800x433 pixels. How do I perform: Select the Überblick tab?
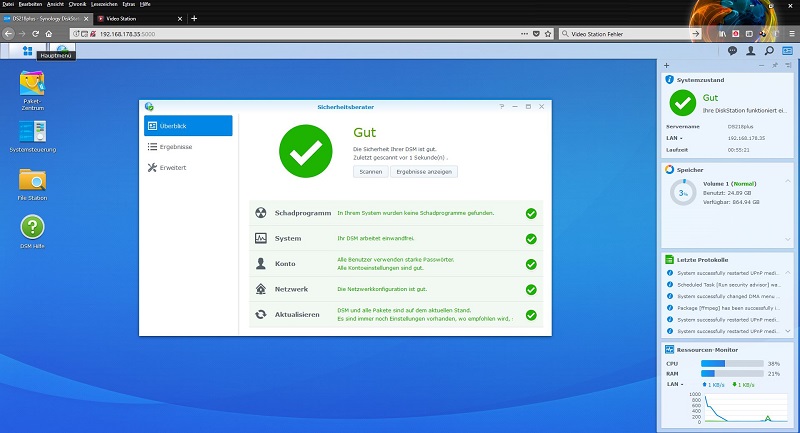[x=188, y=125]
